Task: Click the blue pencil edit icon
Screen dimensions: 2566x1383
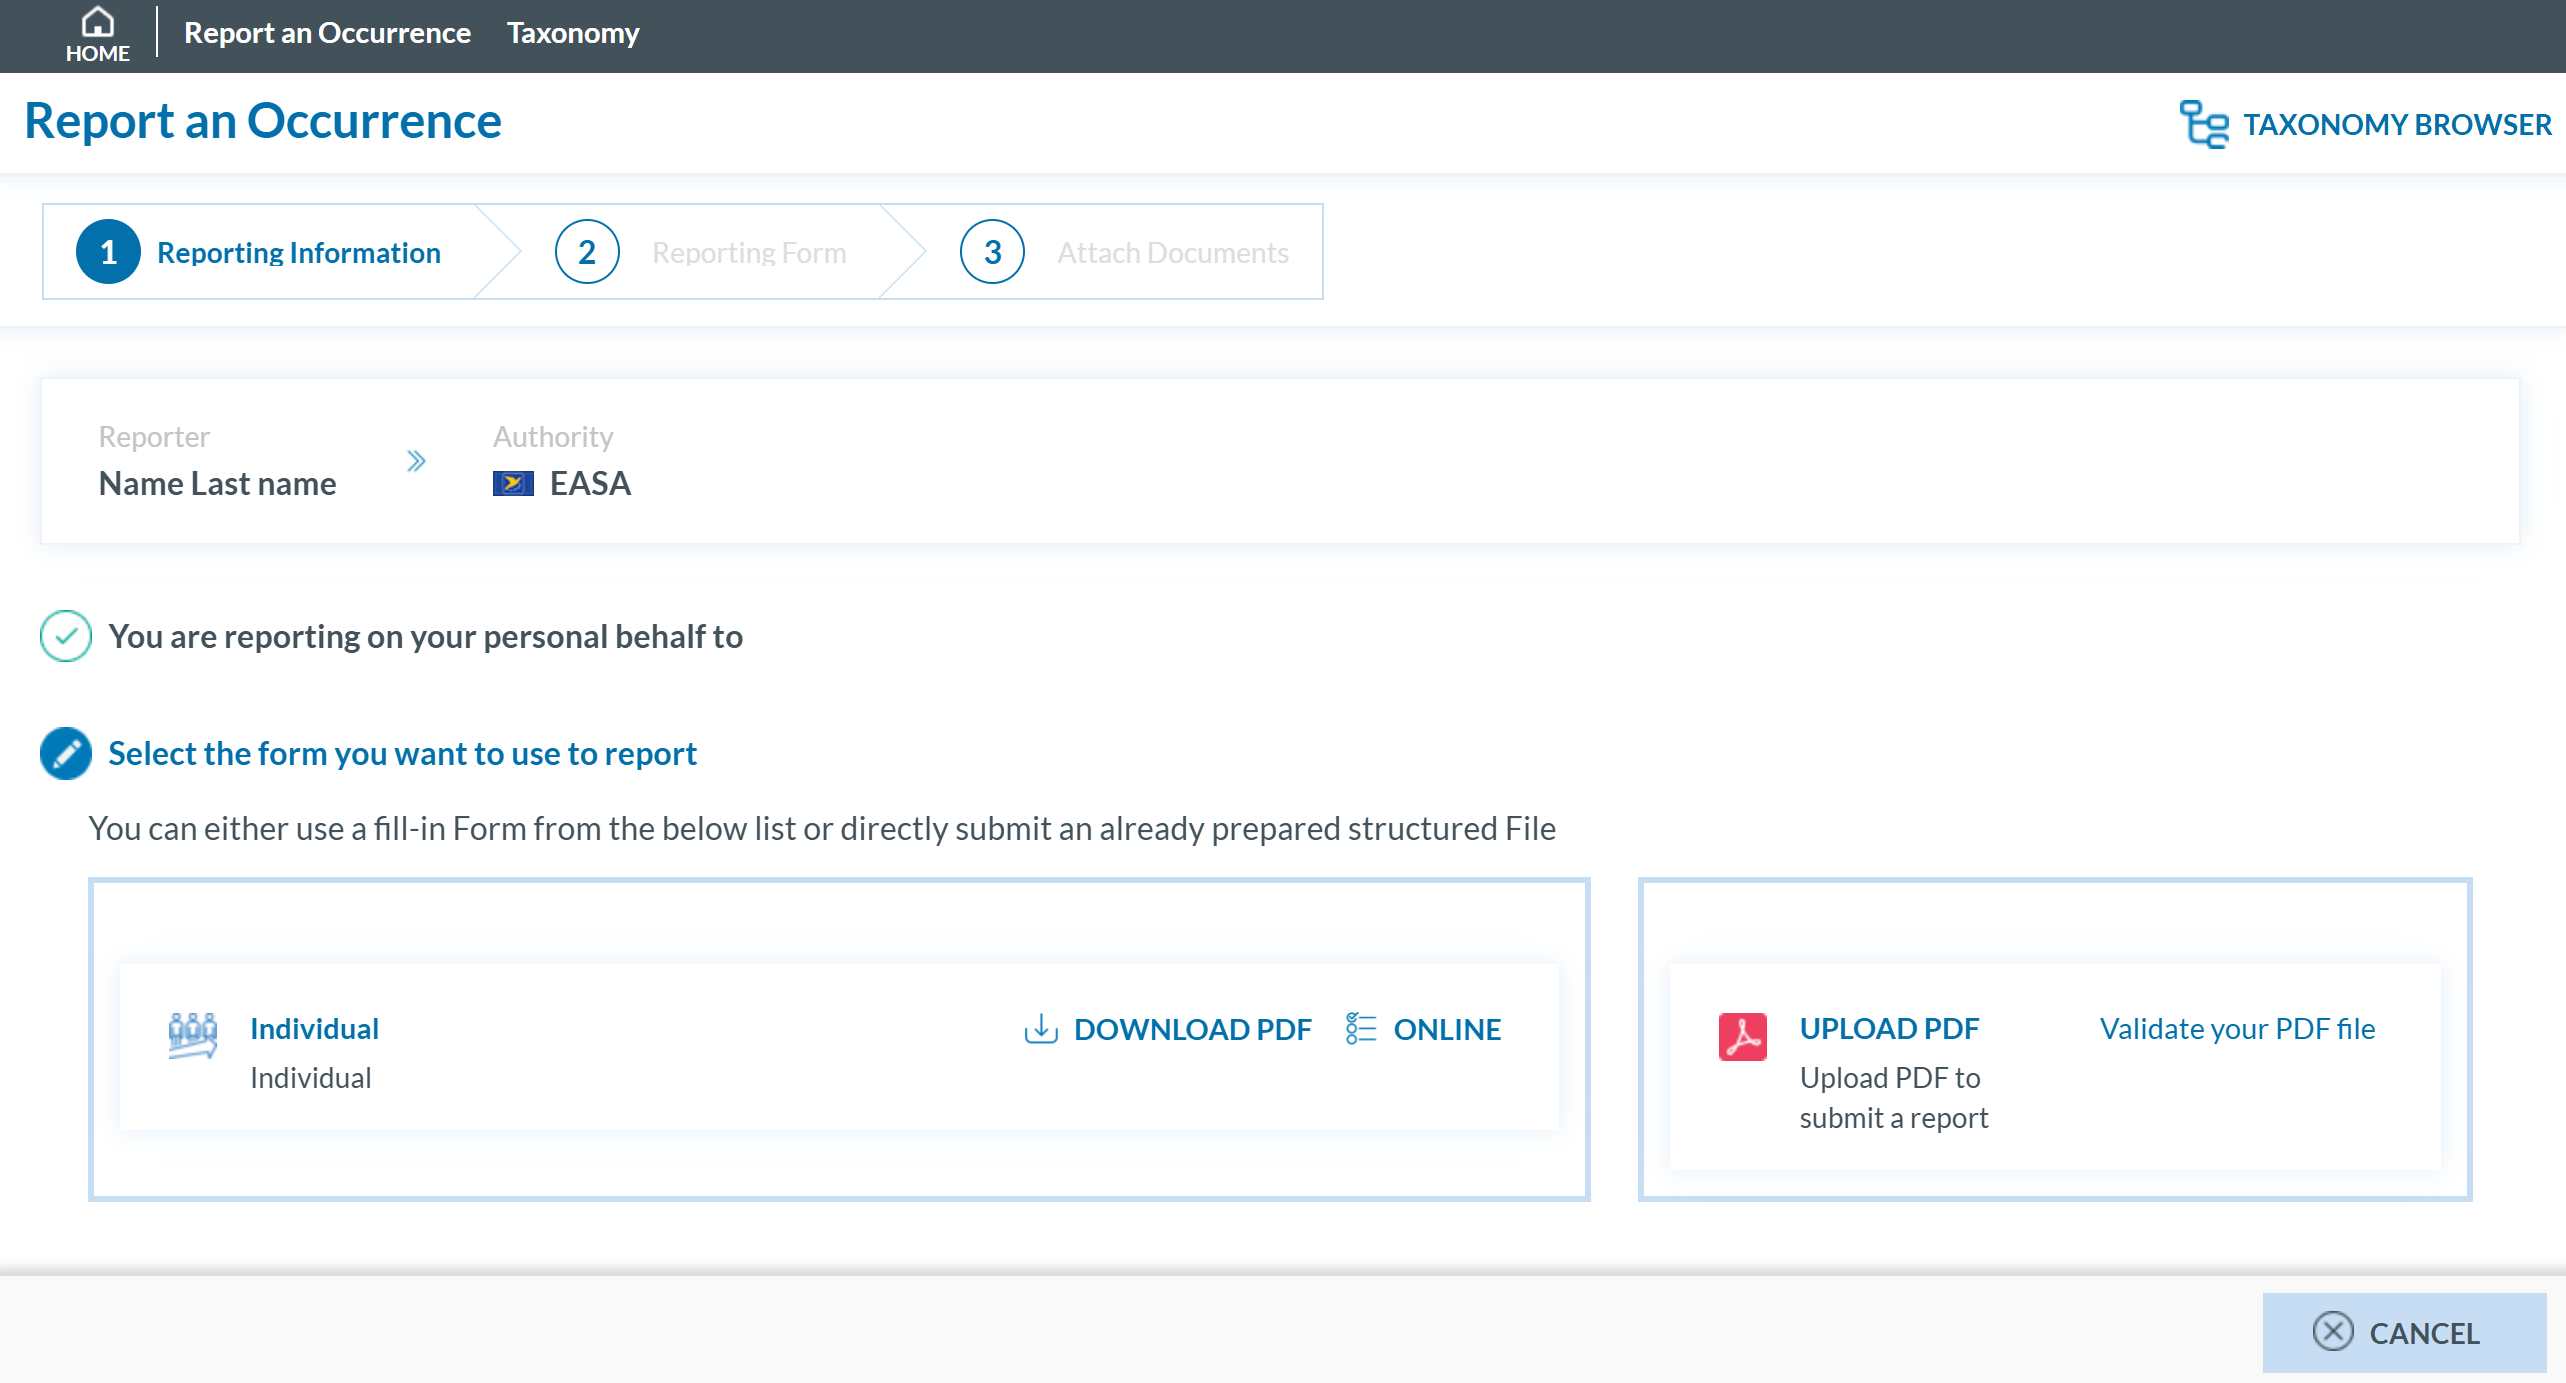Action: (x=66, y=753)
